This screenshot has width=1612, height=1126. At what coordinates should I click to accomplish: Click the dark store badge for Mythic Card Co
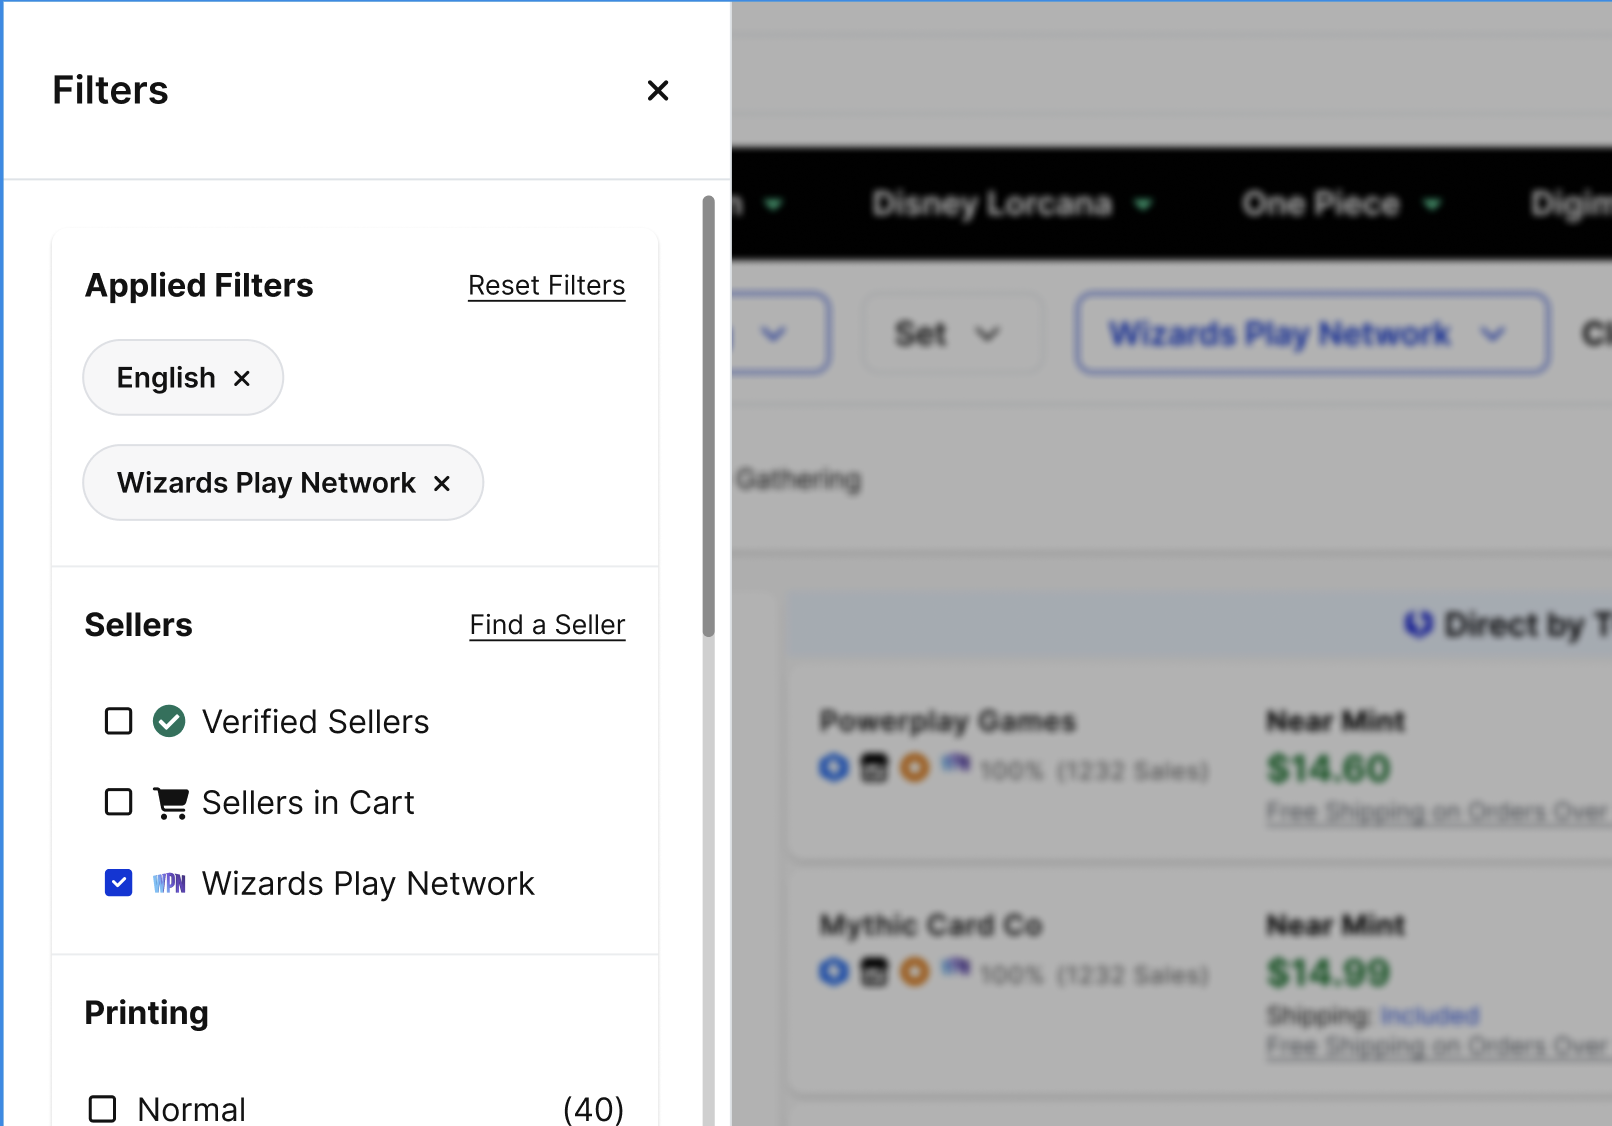click(875, 972)
